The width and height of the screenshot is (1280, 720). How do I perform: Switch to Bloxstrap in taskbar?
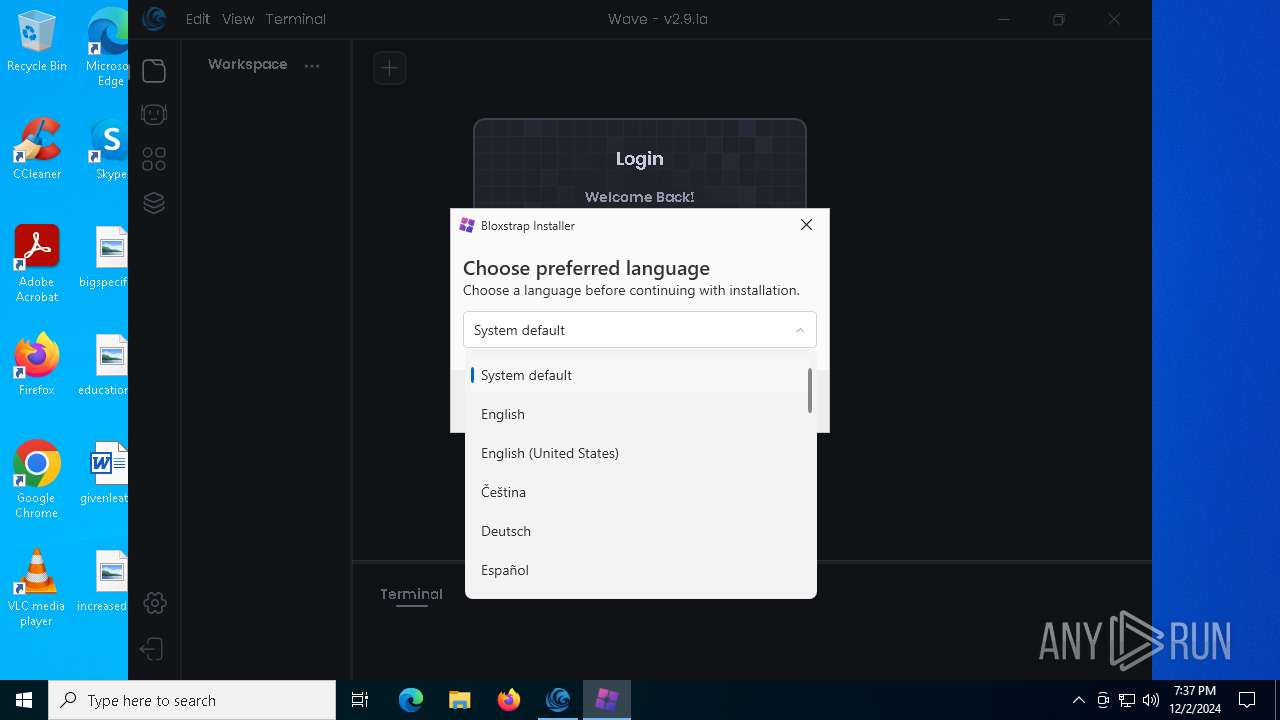click(x=607, y=700)
